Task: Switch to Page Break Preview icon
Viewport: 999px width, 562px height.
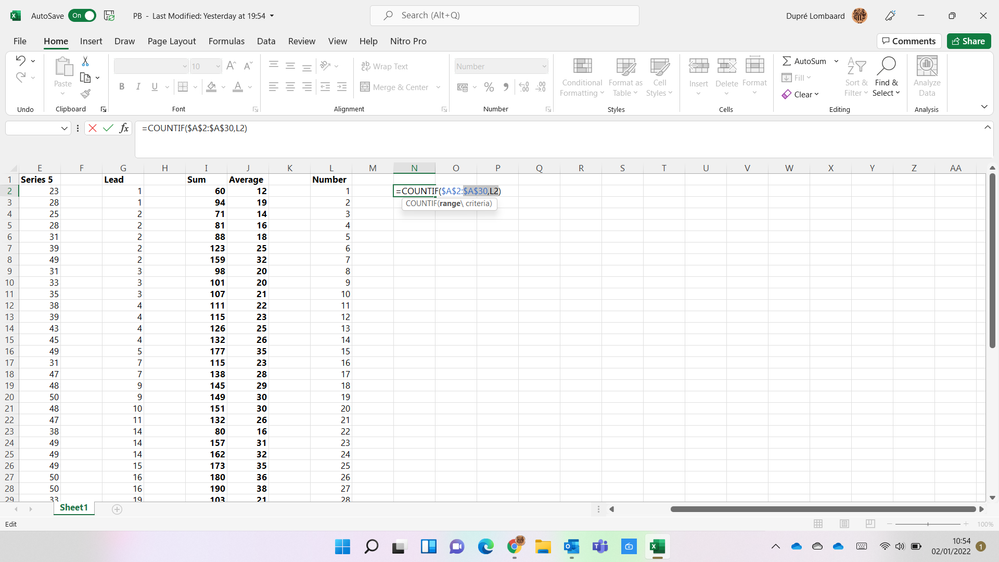Action: [x=870, y=524]
